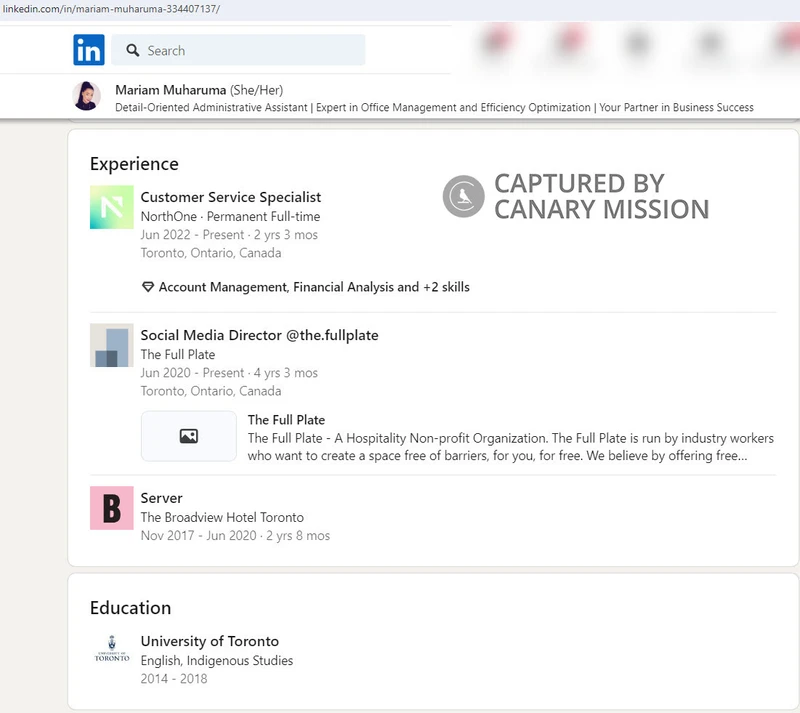Open Social Media Director @the.fullplate title

coord(260,335)
